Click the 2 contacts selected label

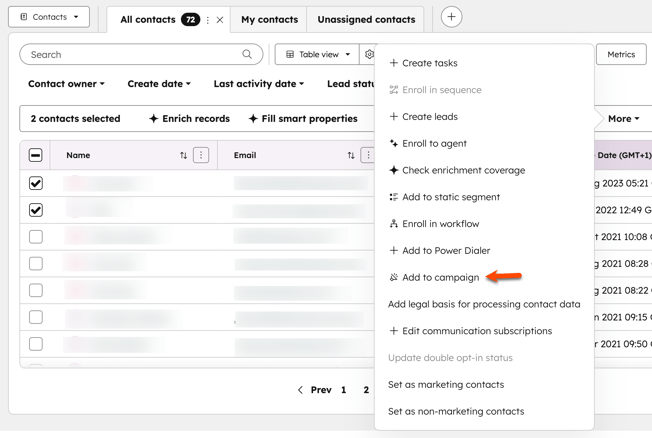pos(75,119)
